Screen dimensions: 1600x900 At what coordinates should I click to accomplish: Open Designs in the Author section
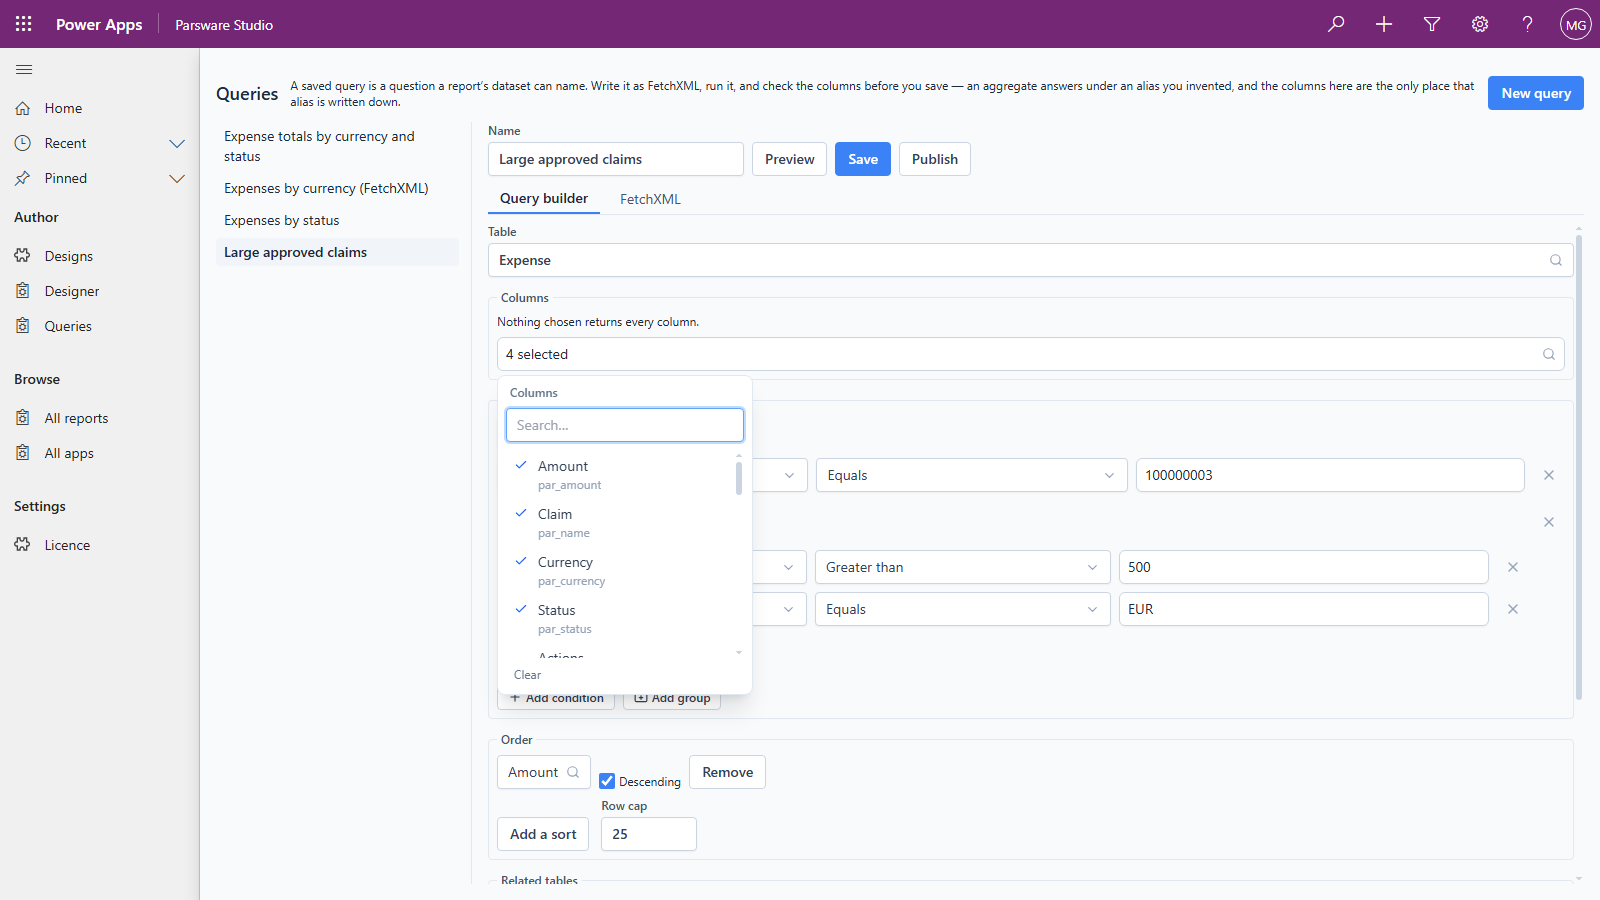pos(100,256)
